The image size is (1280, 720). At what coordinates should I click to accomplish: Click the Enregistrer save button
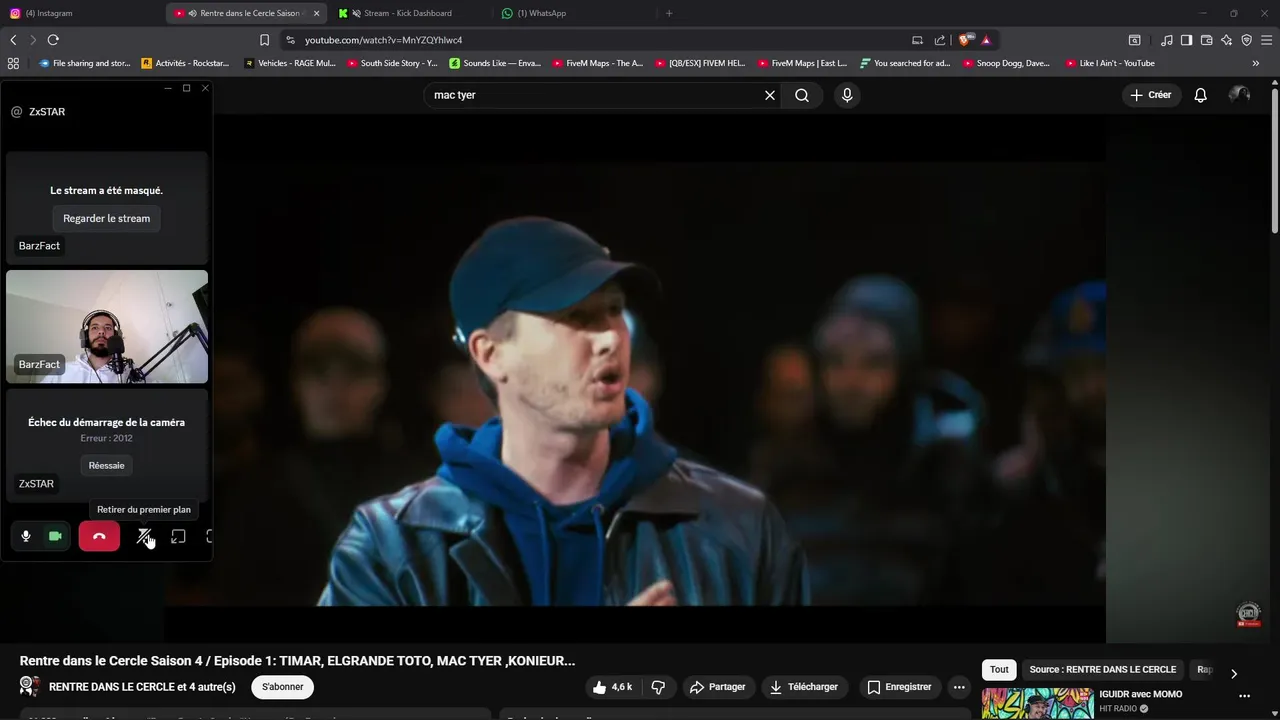tap(900, 687)
